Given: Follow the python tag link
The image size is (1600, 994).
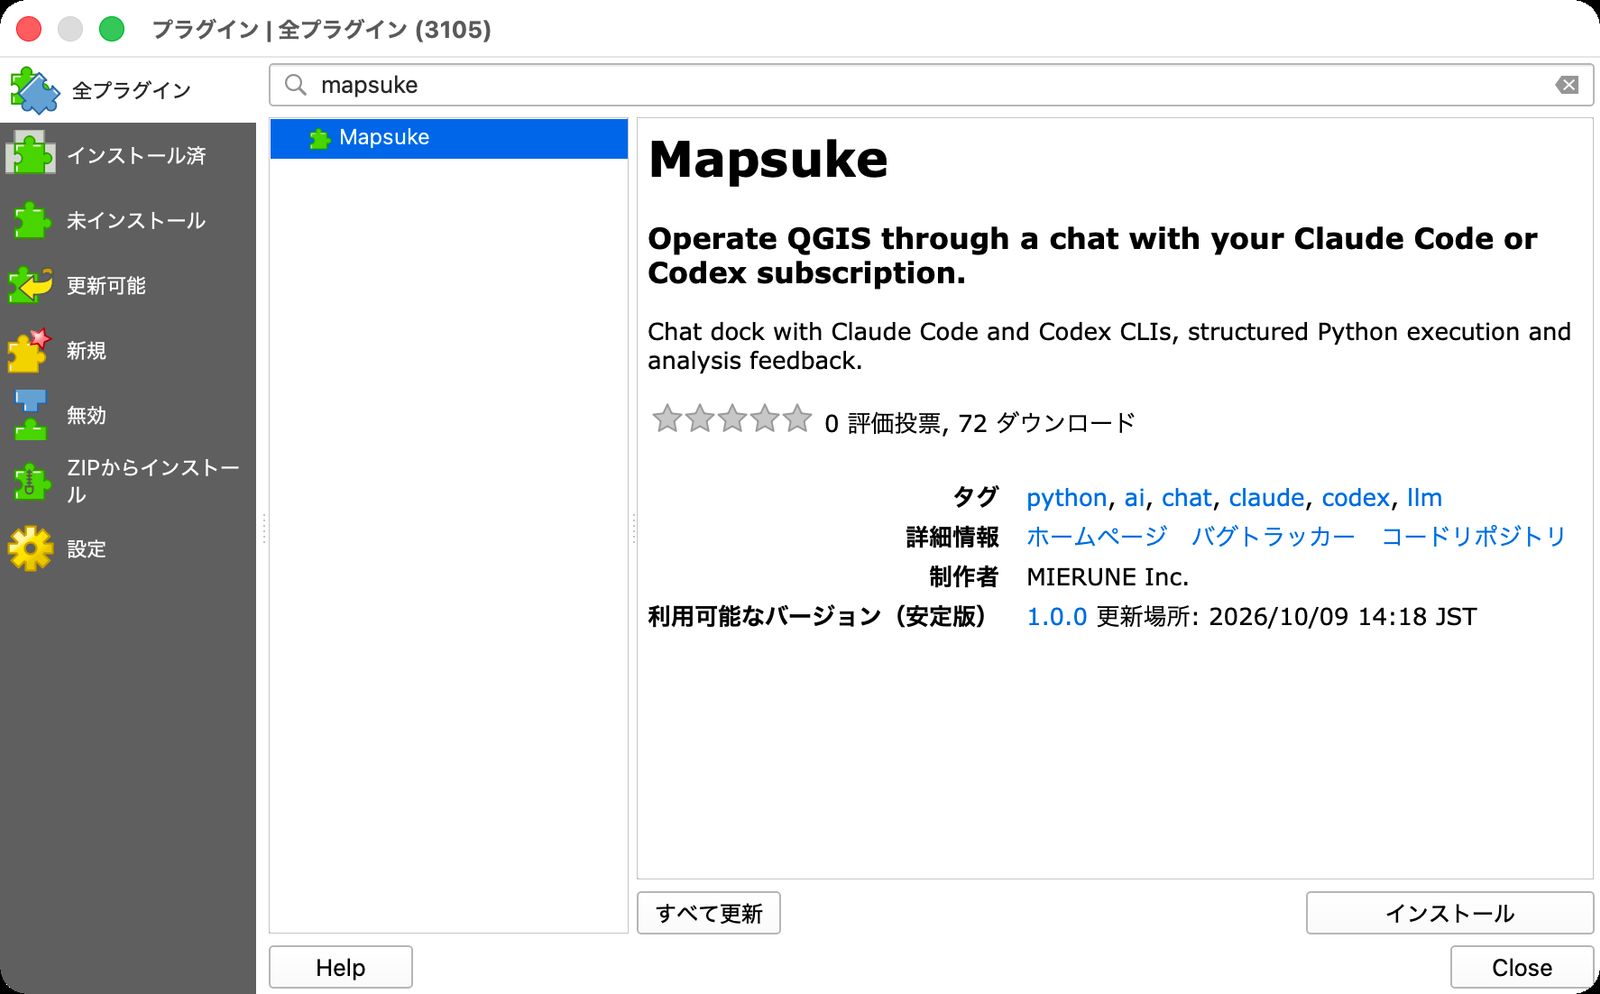Looking at the screenshot, I should tap(1067, 498).
